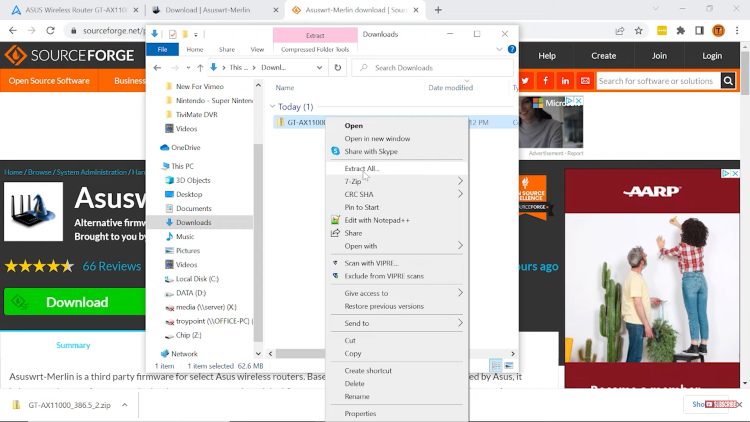Screen dimensions: 750x422
Task: Switch to large icons view button
Action: click(509, 366)
